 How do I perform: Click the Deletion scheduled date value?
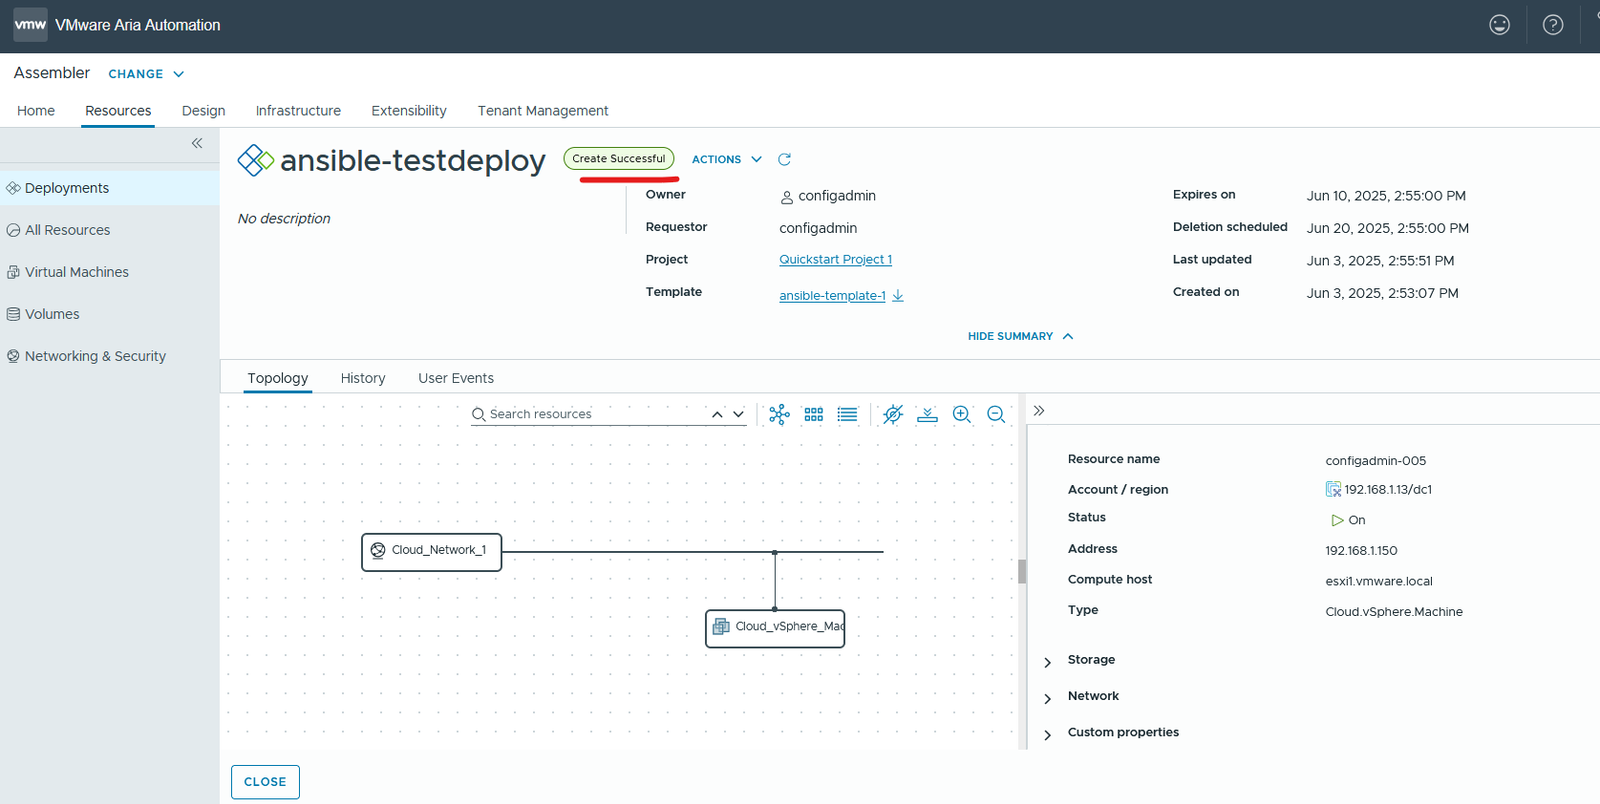[x=1387, y=228]
